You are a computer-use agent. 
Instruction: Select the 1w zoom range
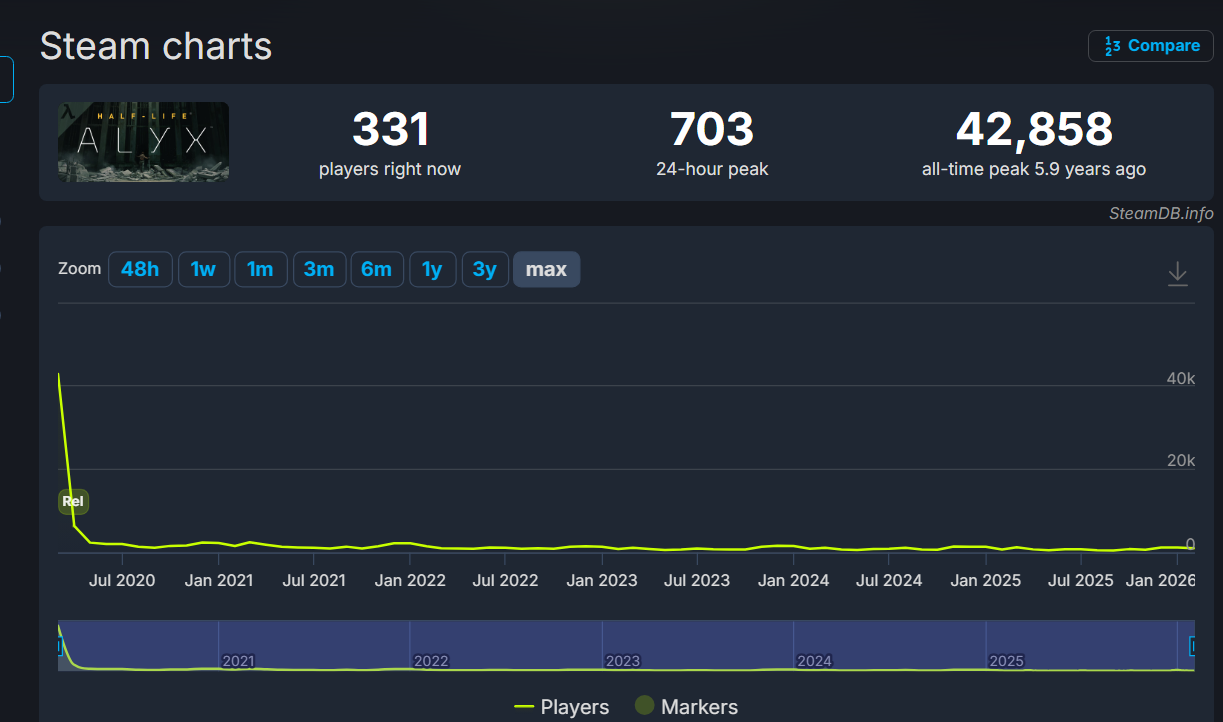click(x=204, y=269)
